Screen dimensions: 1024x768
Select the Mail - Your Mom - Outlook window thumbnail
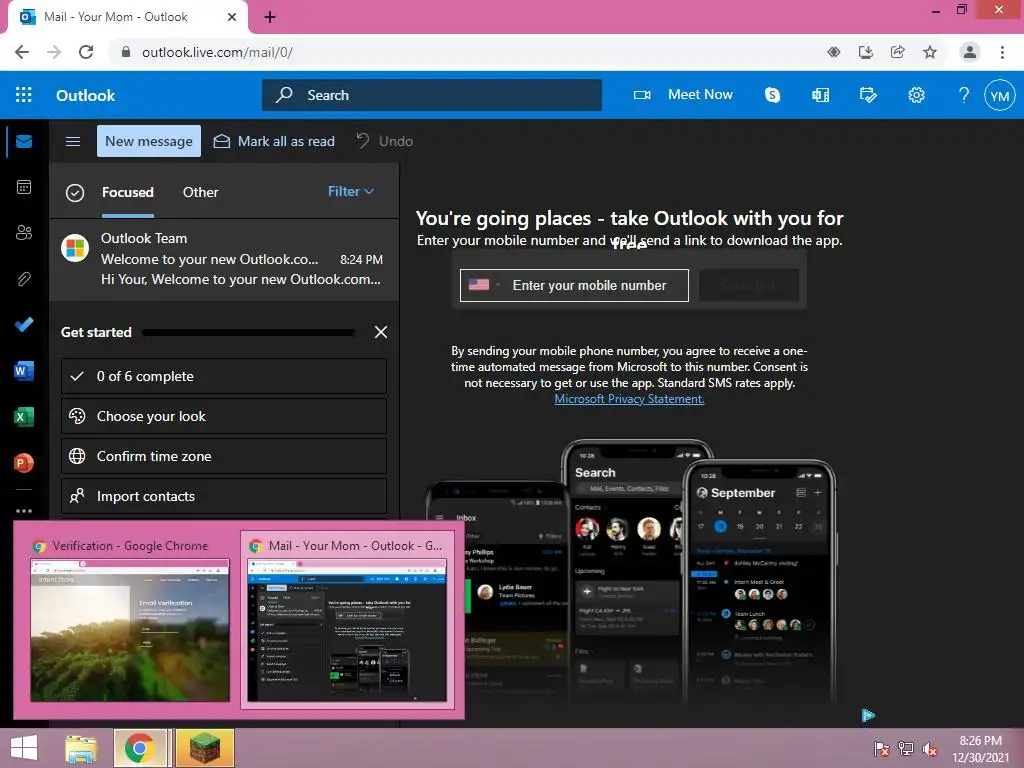tap(347, 619)
